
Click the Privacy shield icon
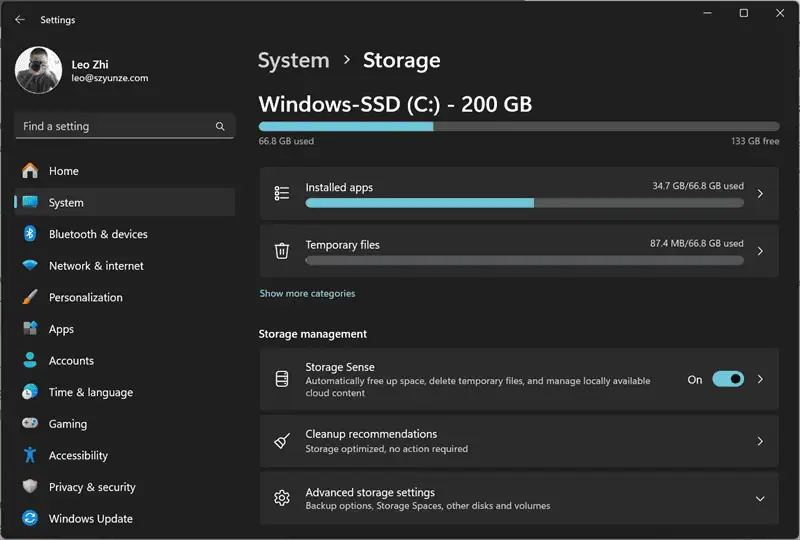[x=30, y=486]
